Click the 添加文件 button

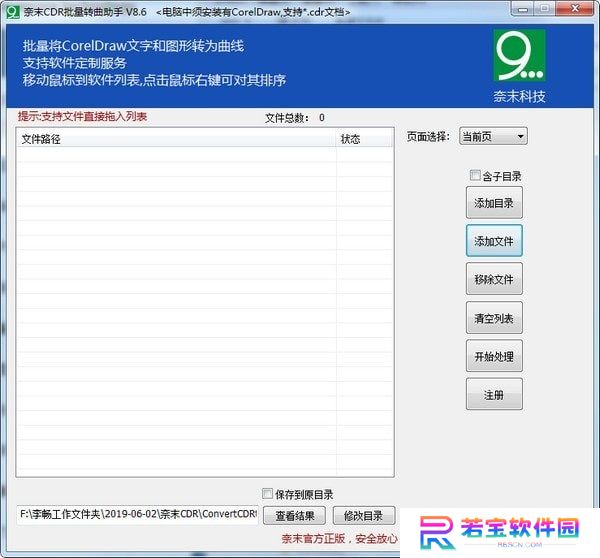coord(494,241)
